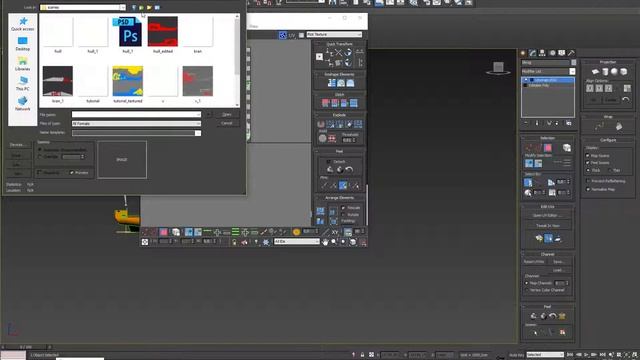The image size is (640, 360).
Task: Switch to Utilities command panel tab
Action: (x=571, y=53)
